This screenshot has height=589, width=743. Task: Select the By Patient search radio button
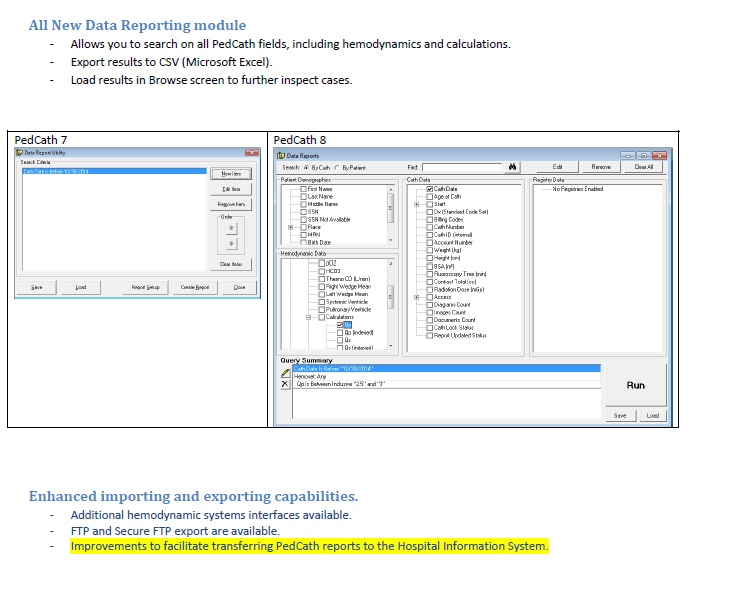pos(337,167)
